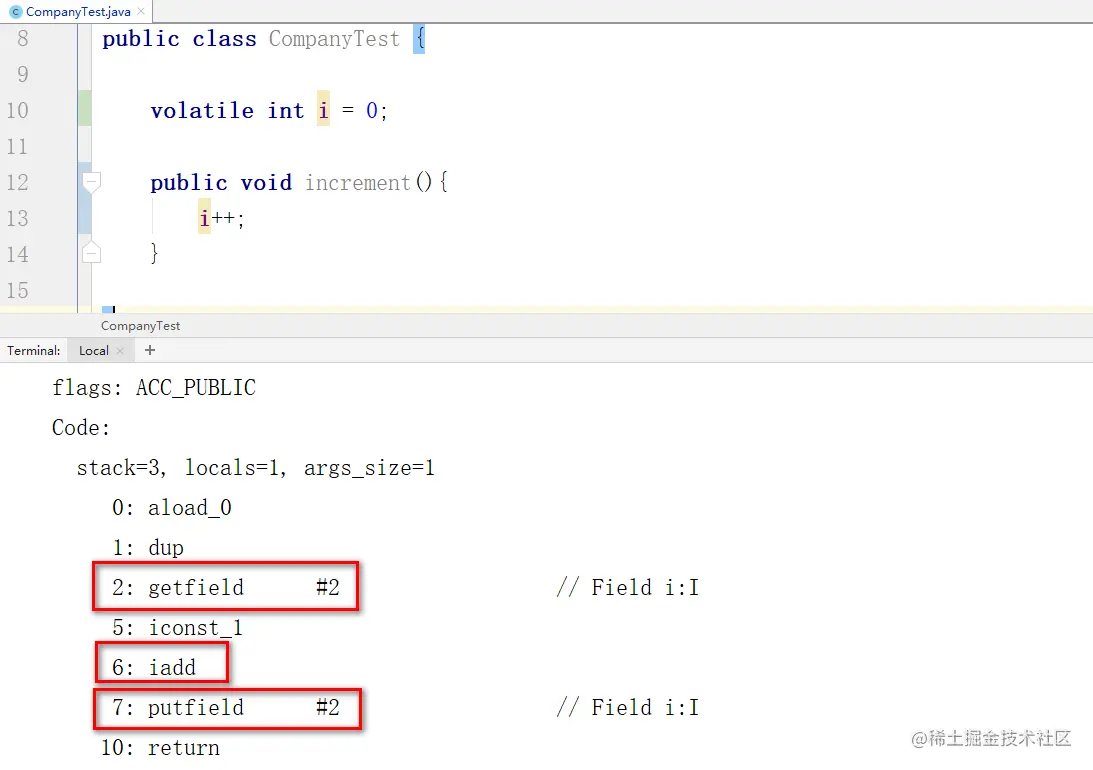Click the '5: iconst_1' instruction
The image size is (1093, 770).
coord(177,628)
